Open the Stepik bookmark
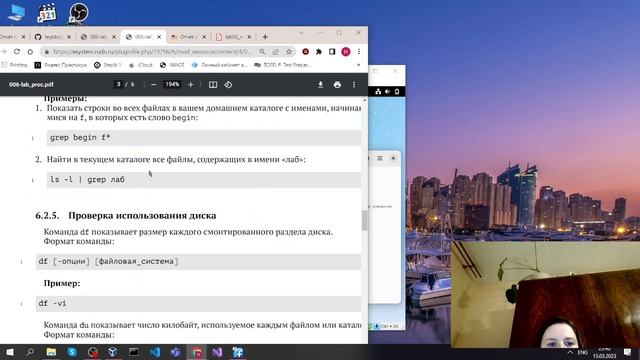This screenshot has height=360, width=640. 107,65
